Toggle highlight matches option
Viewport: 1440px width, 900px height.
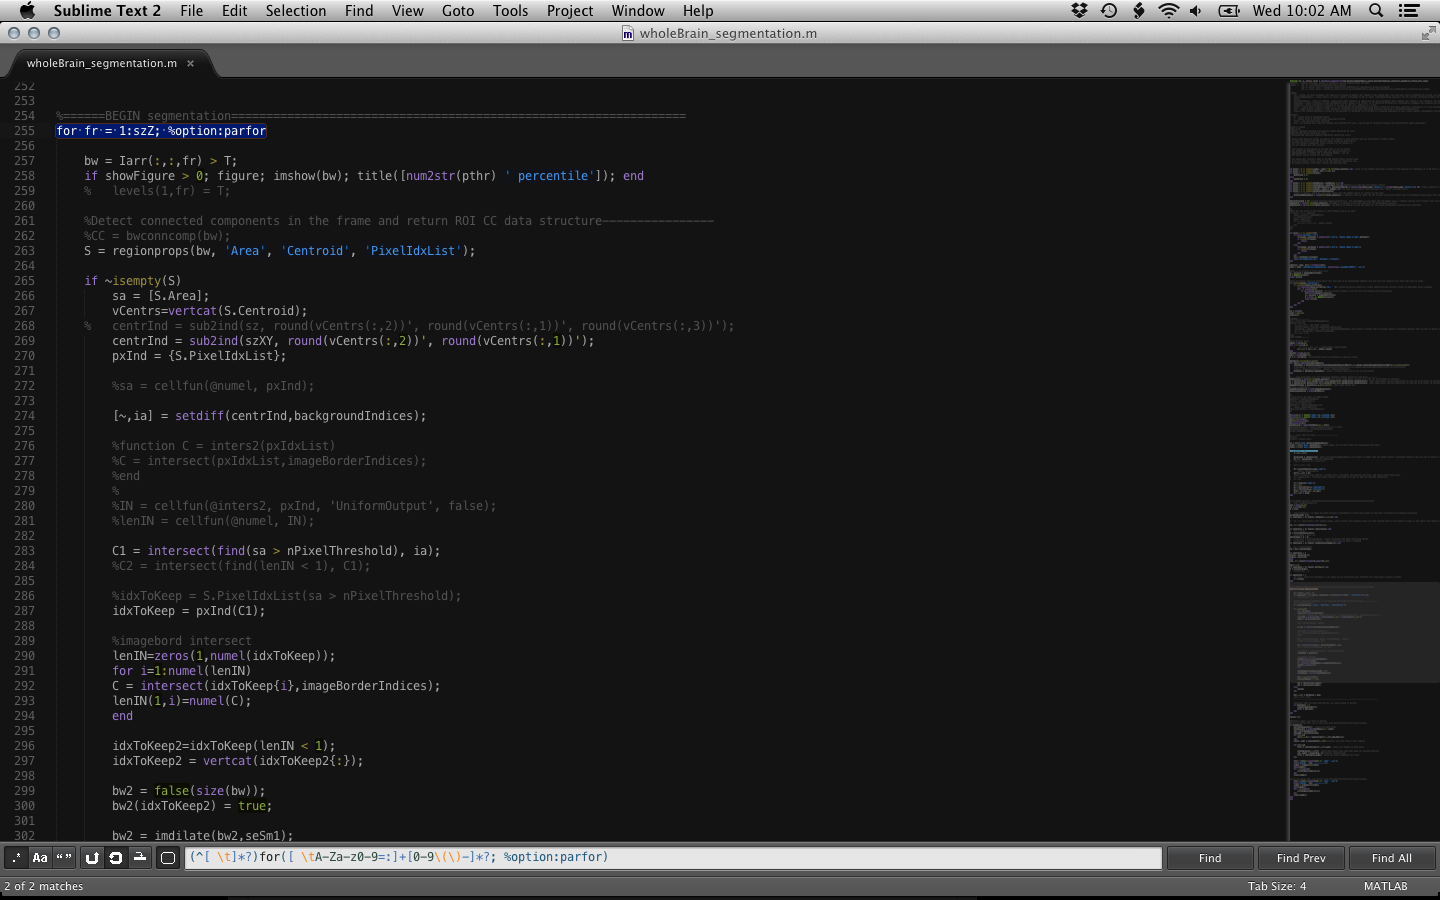tap(168, 857)
